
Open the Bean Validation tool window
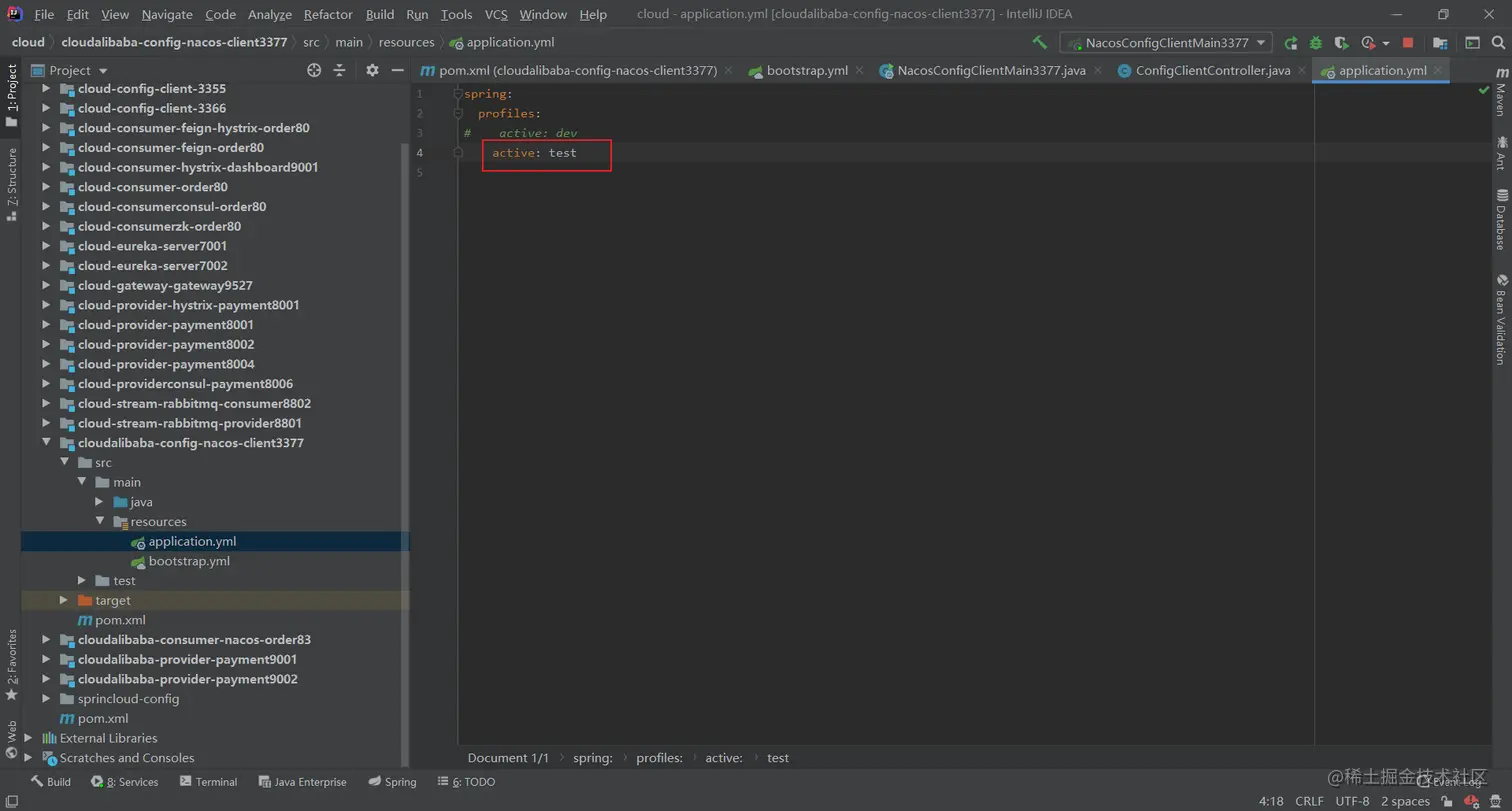(x=1501, y=319)
